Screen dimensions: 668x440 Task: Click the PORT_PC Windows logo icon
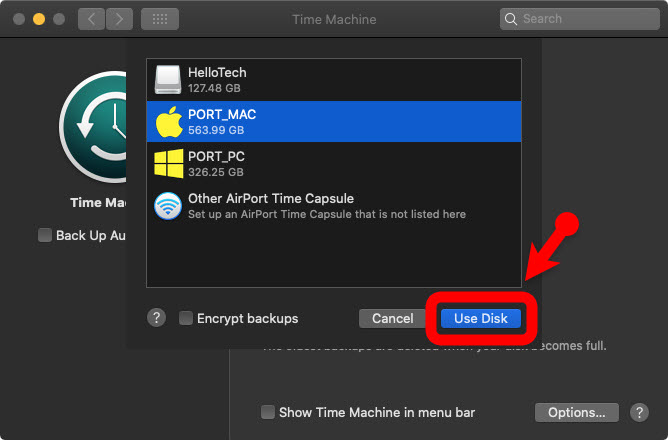pos(168,164)
